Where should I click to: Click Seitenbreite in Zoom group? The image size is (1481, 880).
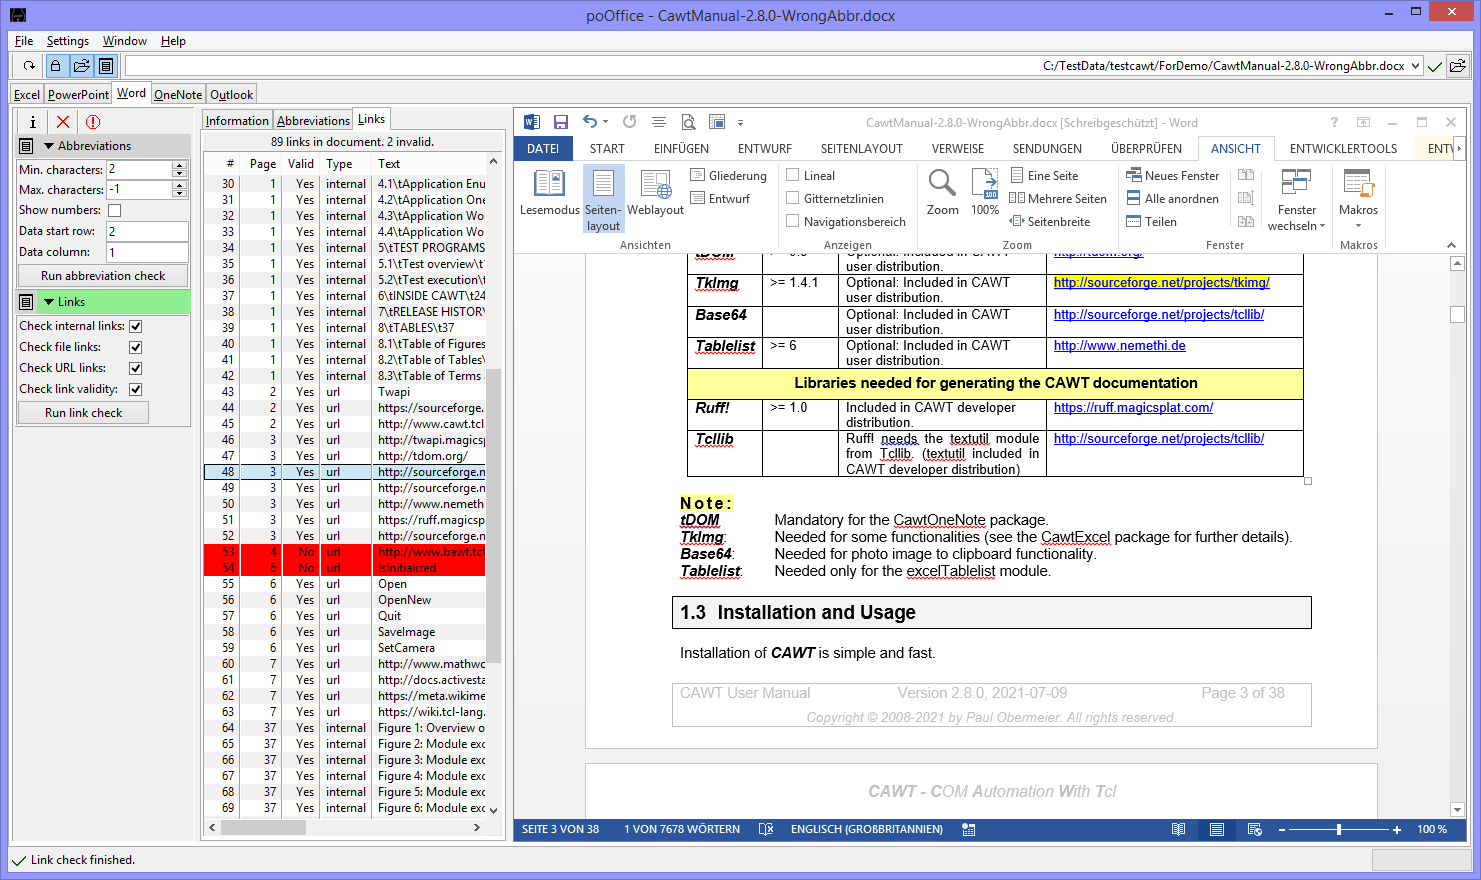(1050, 221)
